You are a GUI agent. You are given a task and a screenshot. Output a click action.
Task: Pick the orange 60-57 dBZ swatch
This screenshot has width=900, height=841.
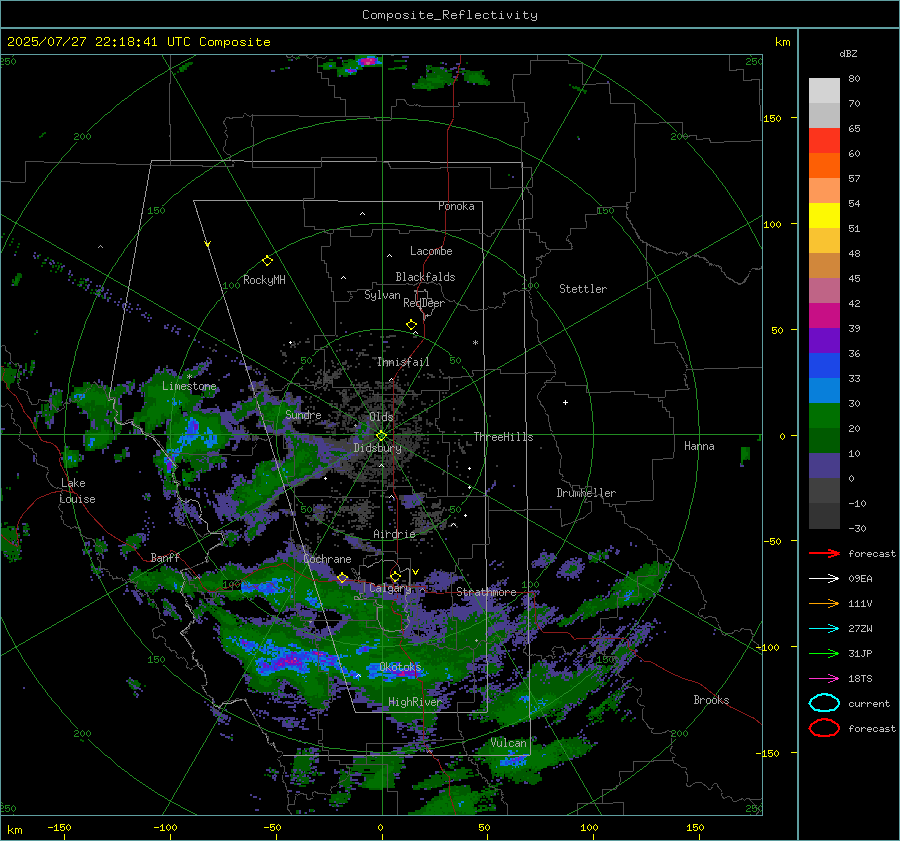click(824, 166)
